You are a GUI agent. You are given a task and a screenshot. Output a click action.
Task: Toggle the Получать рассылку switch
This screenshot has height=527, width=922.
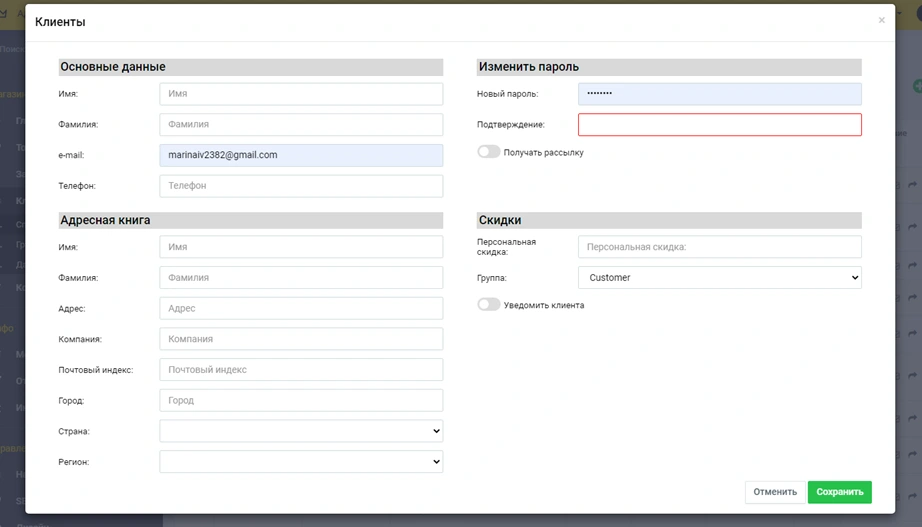point(489,152)
